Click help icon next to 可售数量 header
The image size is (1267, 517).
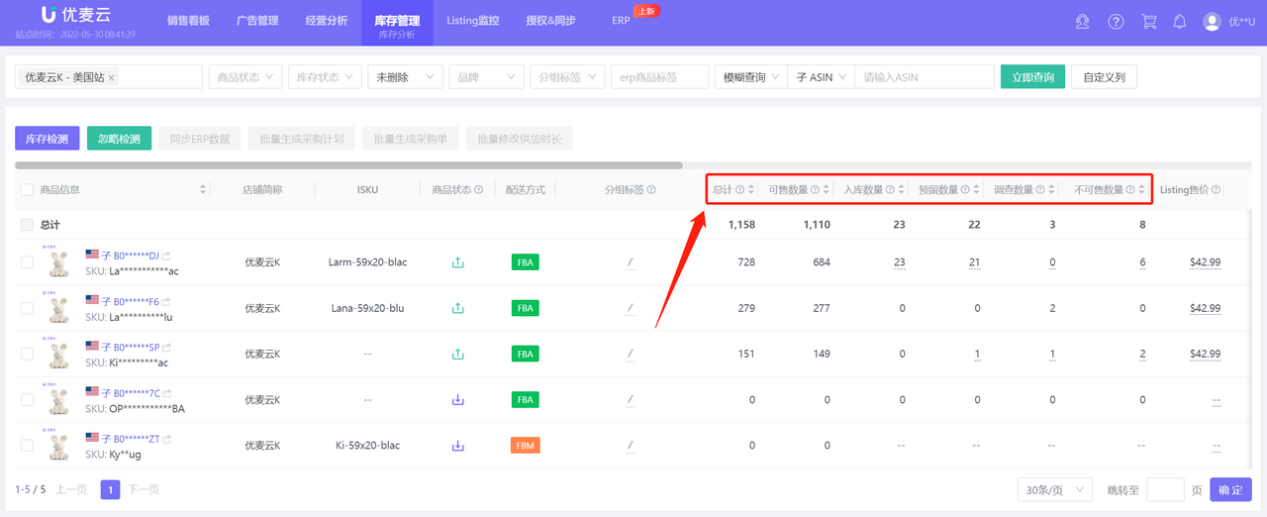[x=814, y=189]
